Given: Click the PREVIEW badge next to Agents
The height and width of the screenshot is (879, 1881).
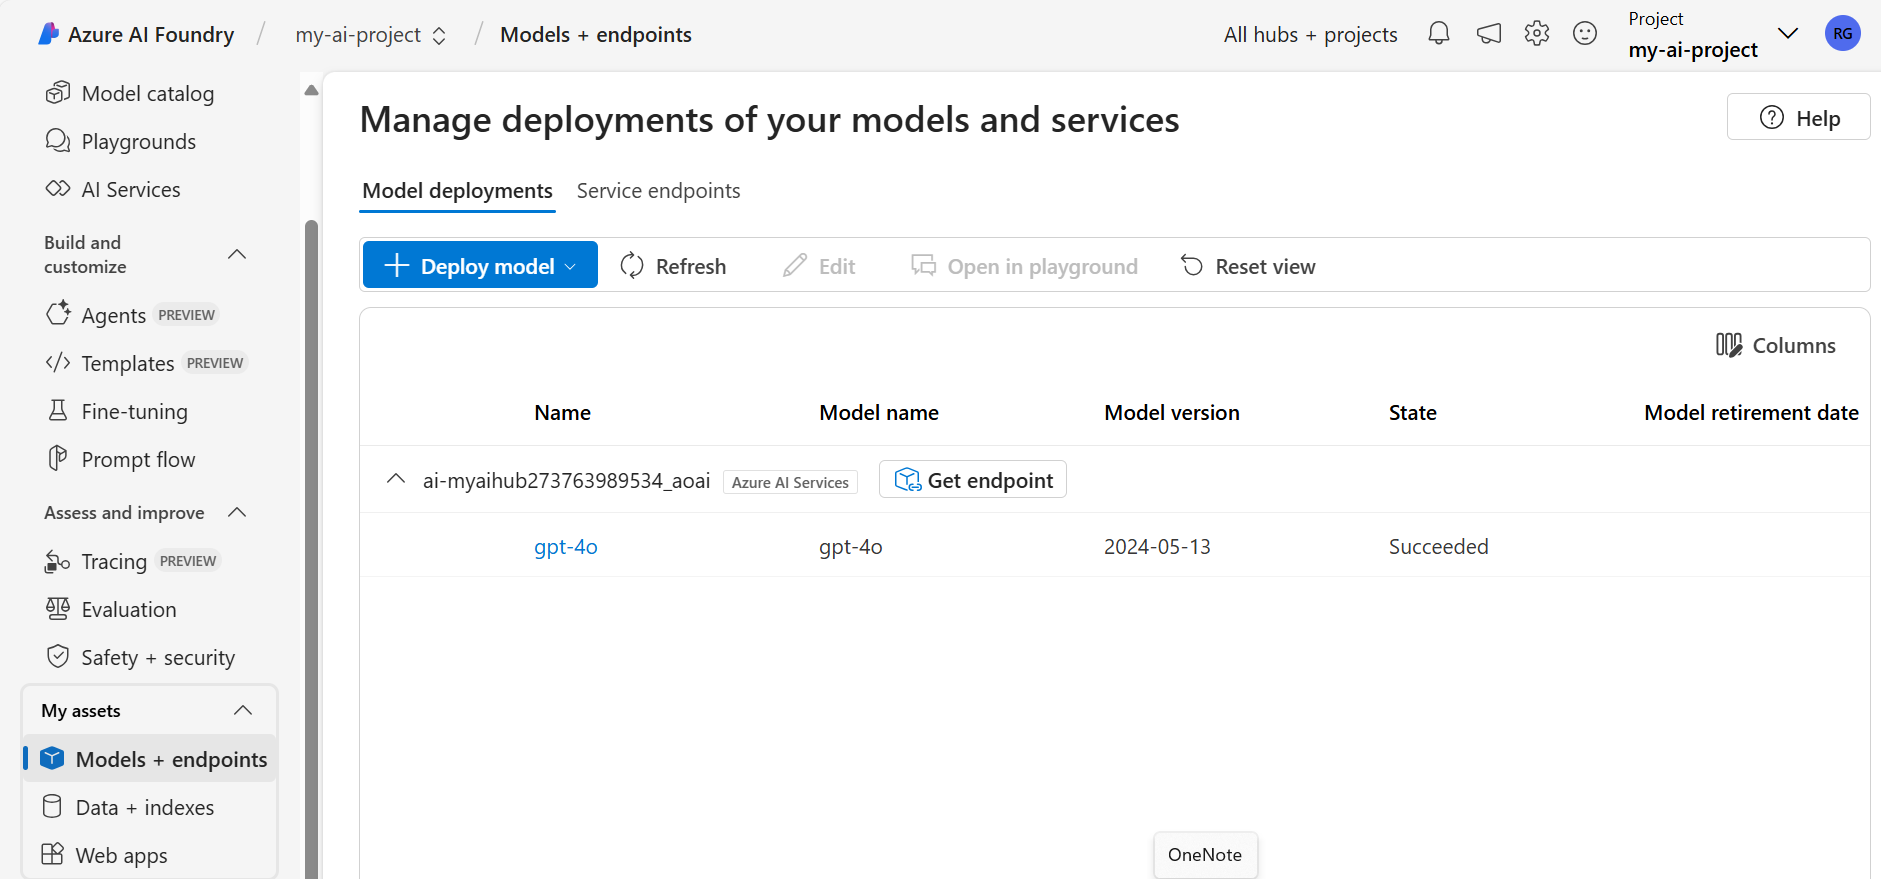Looking at the screenshot, I should coord(187,315).
